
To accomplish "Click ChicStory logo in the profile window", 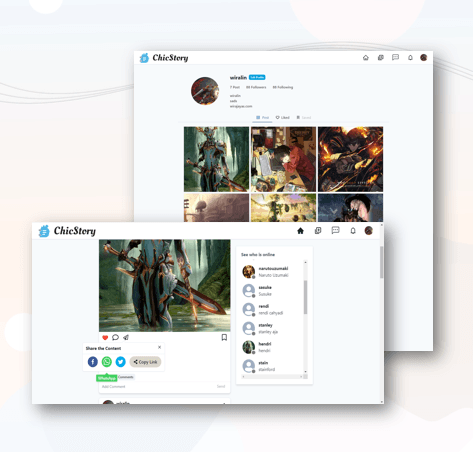I will (x=164, y=58).
